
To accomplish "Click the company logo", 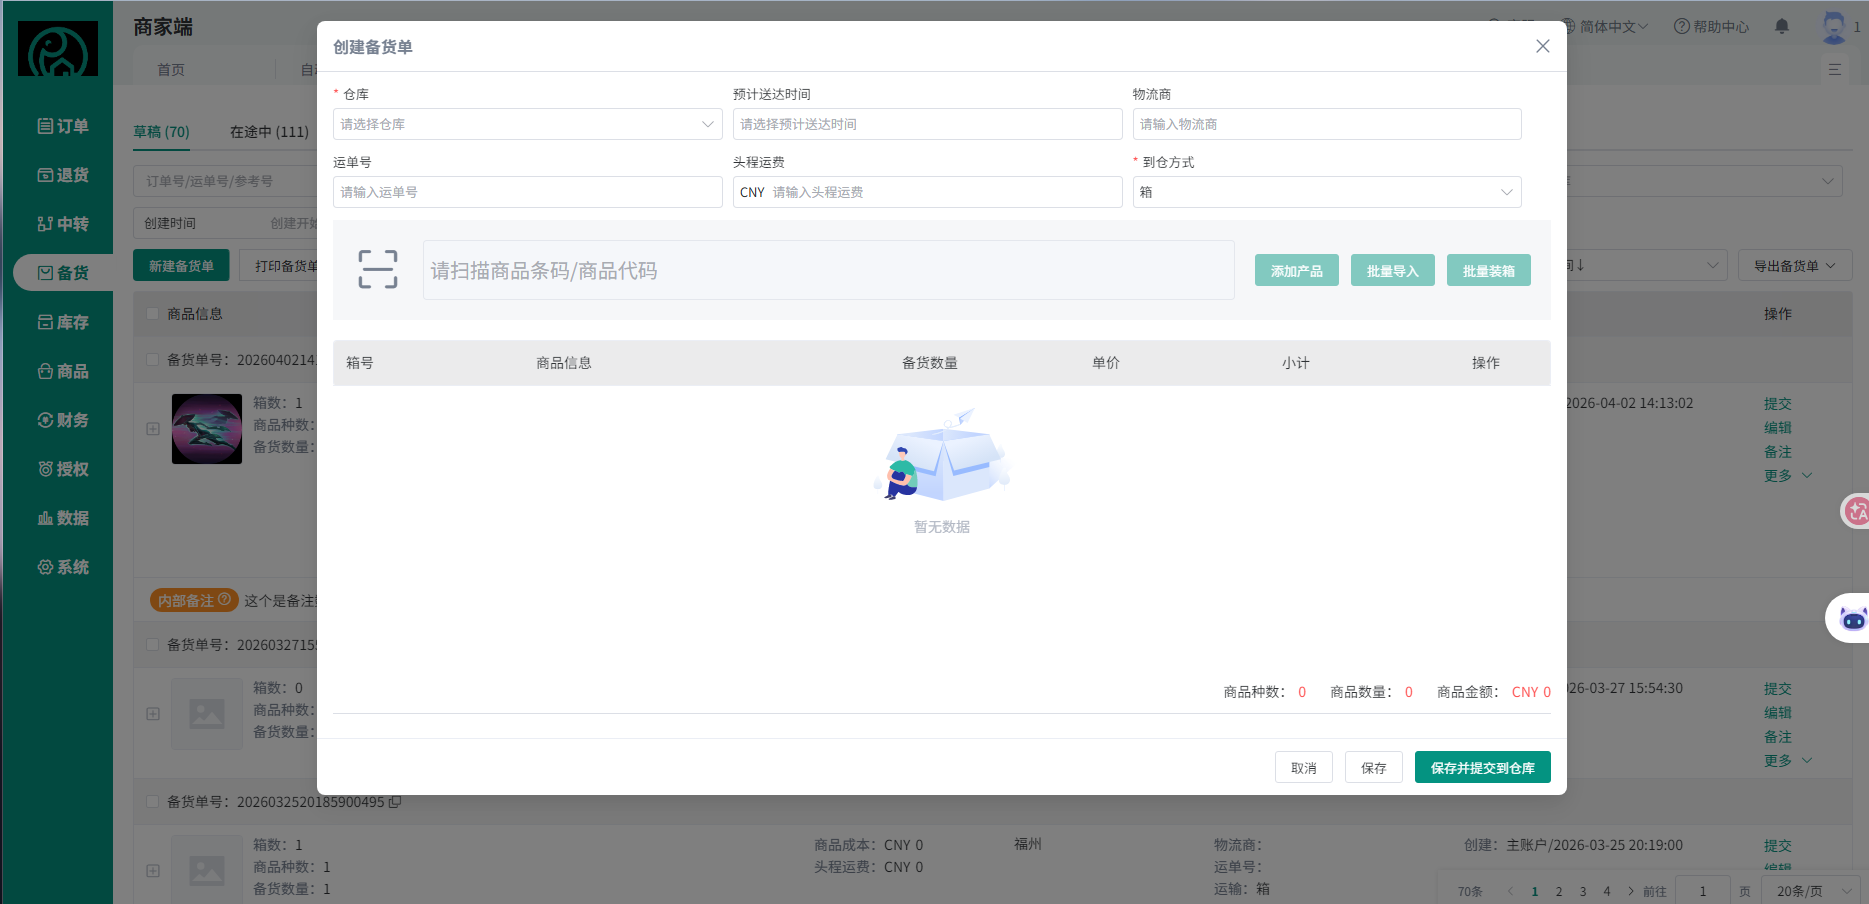I will point(58,49).
